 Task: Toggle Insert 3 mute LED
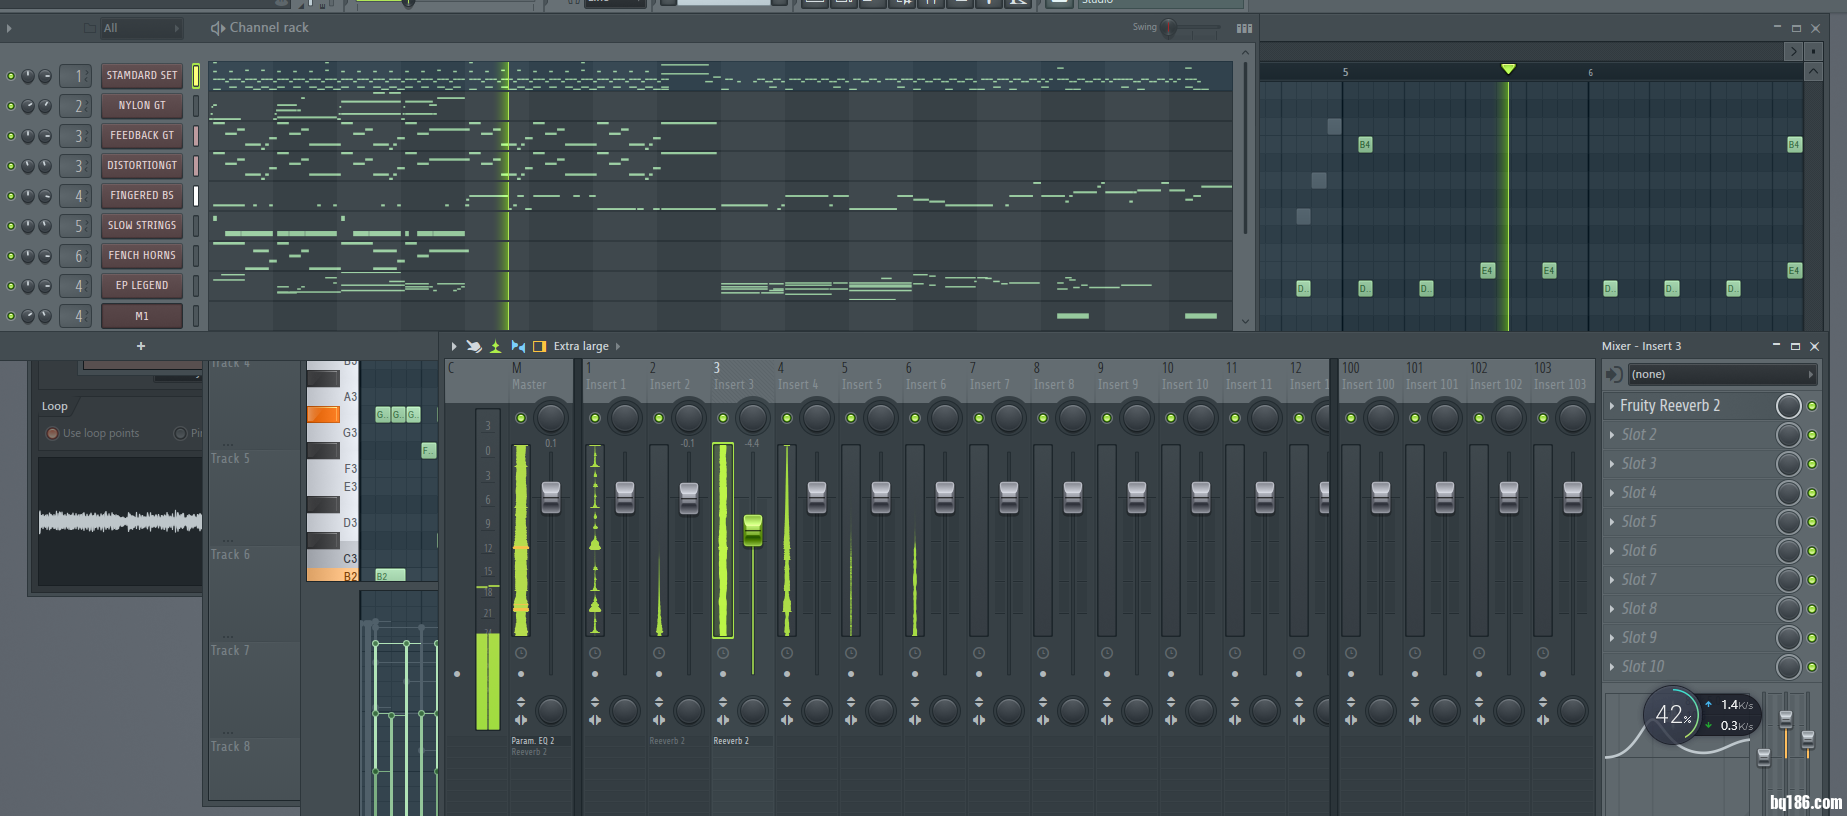723,418
